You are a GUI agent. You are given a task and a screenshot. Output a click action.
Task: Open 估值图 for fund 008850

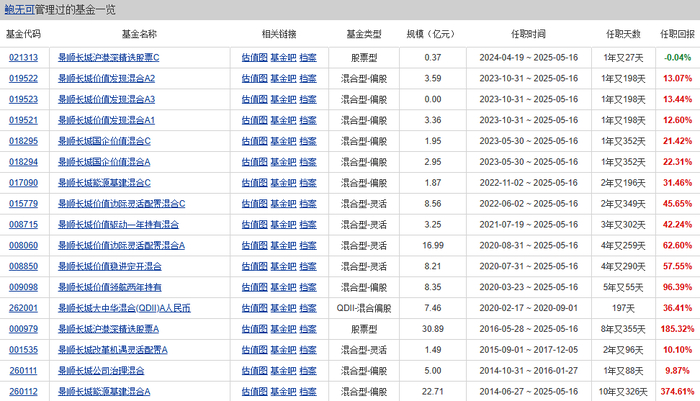pos(254,267)
